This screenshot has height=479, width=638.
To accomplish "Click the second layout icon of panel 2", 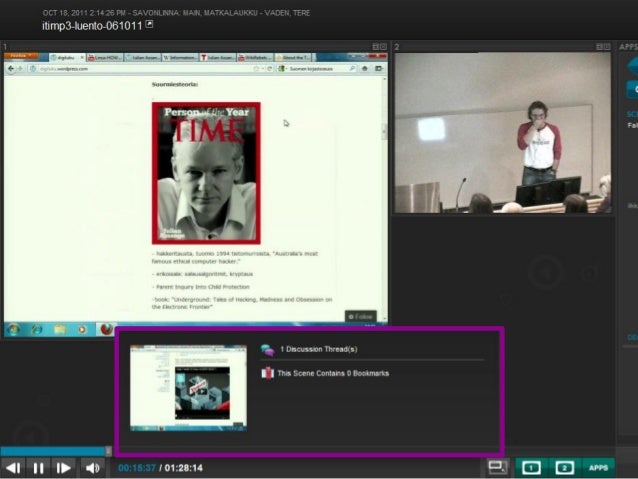I will (607, 47).
